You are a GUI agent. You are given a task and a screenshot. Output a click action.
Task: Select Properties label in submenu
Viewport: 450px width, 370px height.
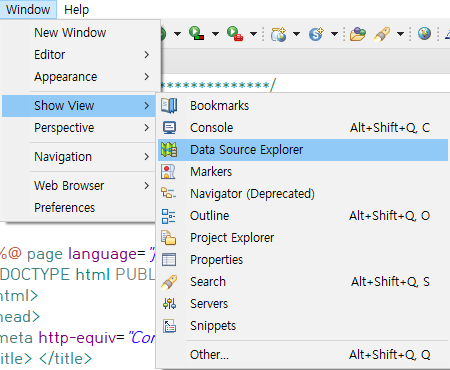point(216,260)
